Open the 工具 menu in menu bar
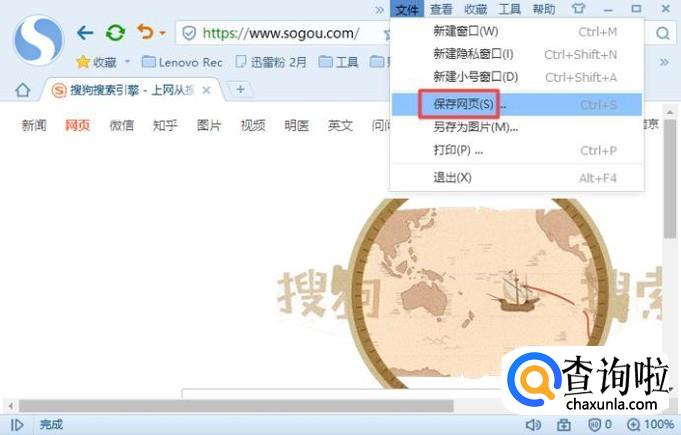Screen dimensions: 681x435 point(509,9)
